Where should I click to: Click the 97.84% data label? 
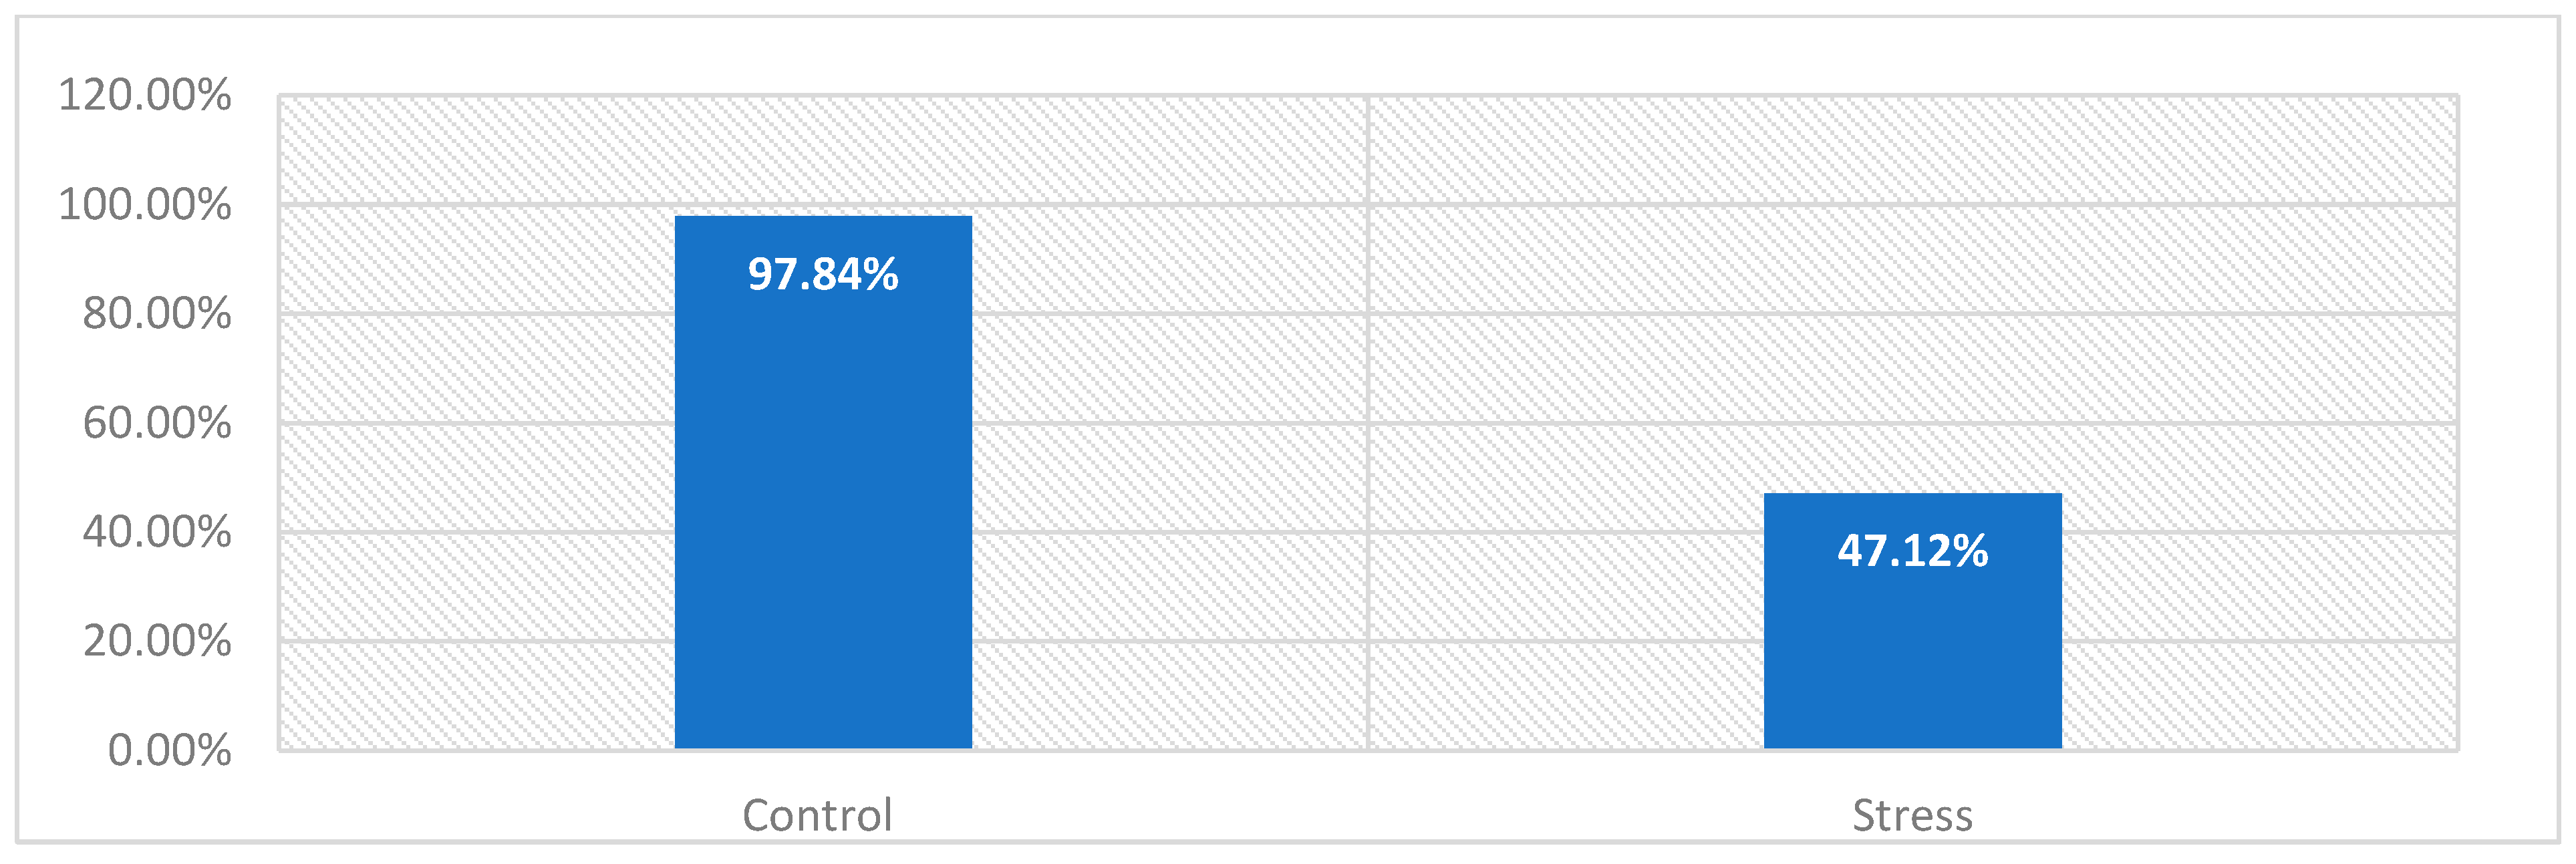823,274
